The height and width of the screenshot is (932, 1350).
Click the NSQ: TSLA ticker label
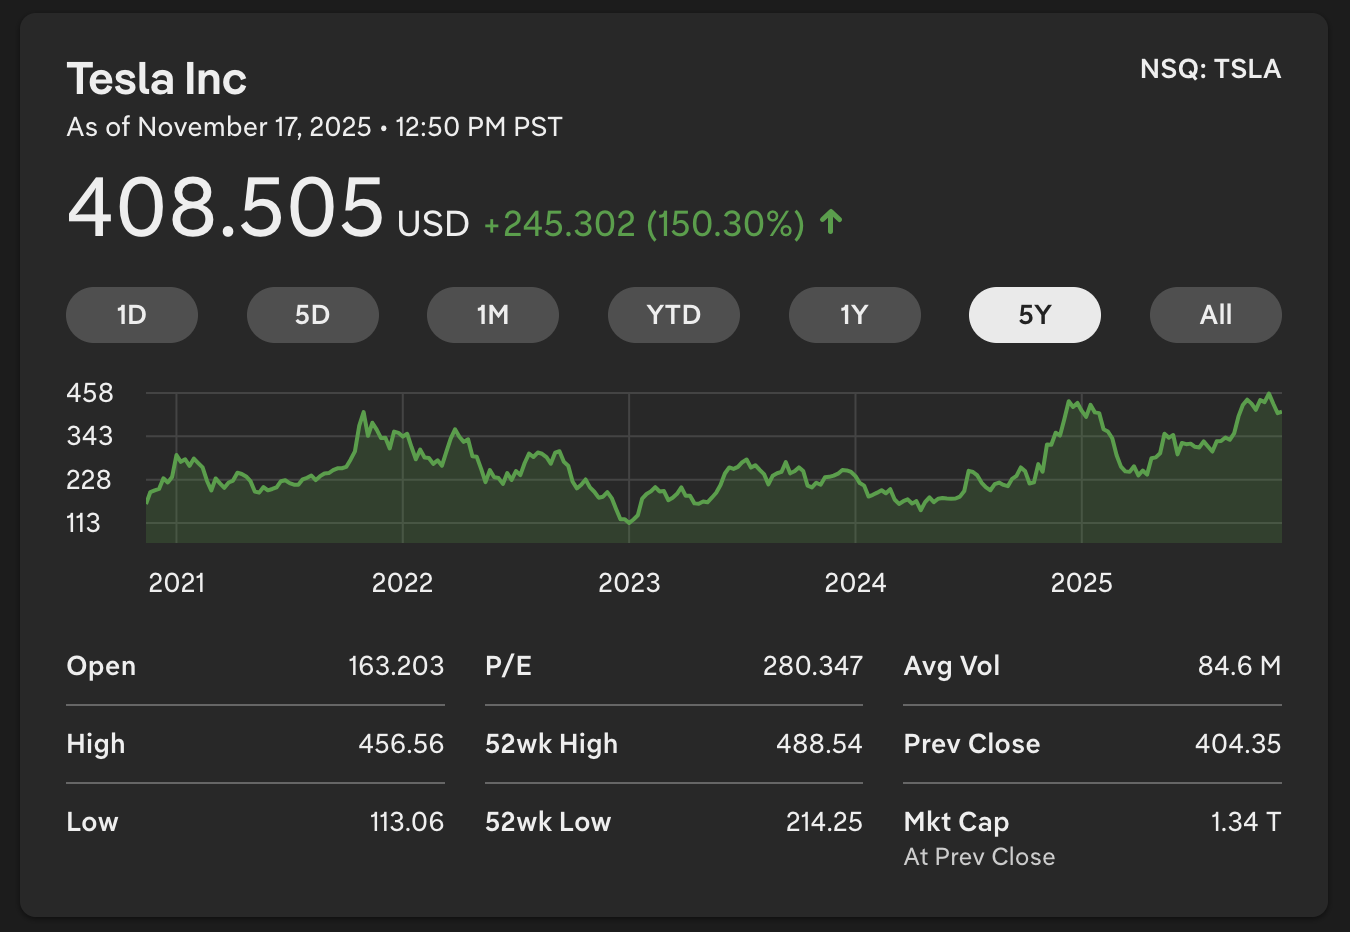1210,69
